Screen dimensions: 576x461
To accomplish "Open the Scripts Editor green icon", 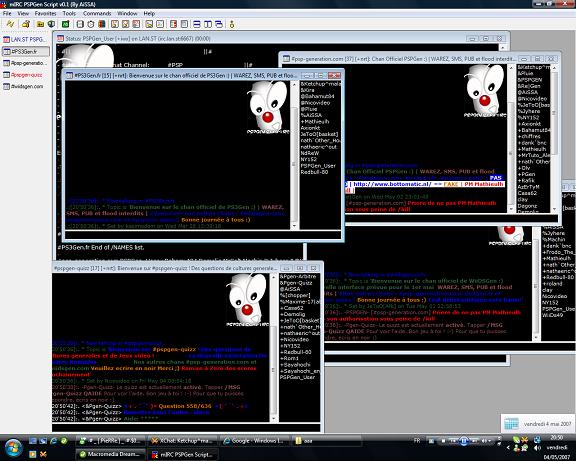I will pos(65,24).
